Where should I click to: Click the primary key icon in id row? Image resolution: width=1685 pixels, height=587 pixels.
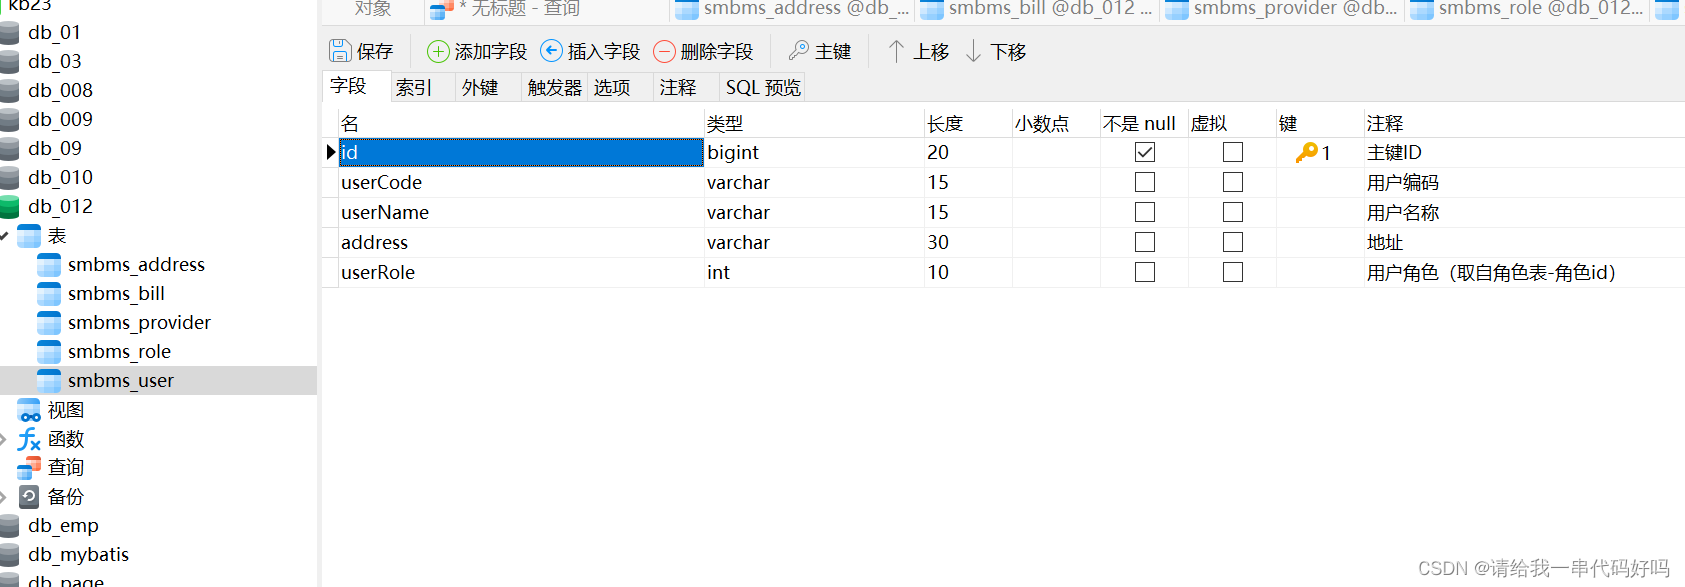[x=1306, y=152]
